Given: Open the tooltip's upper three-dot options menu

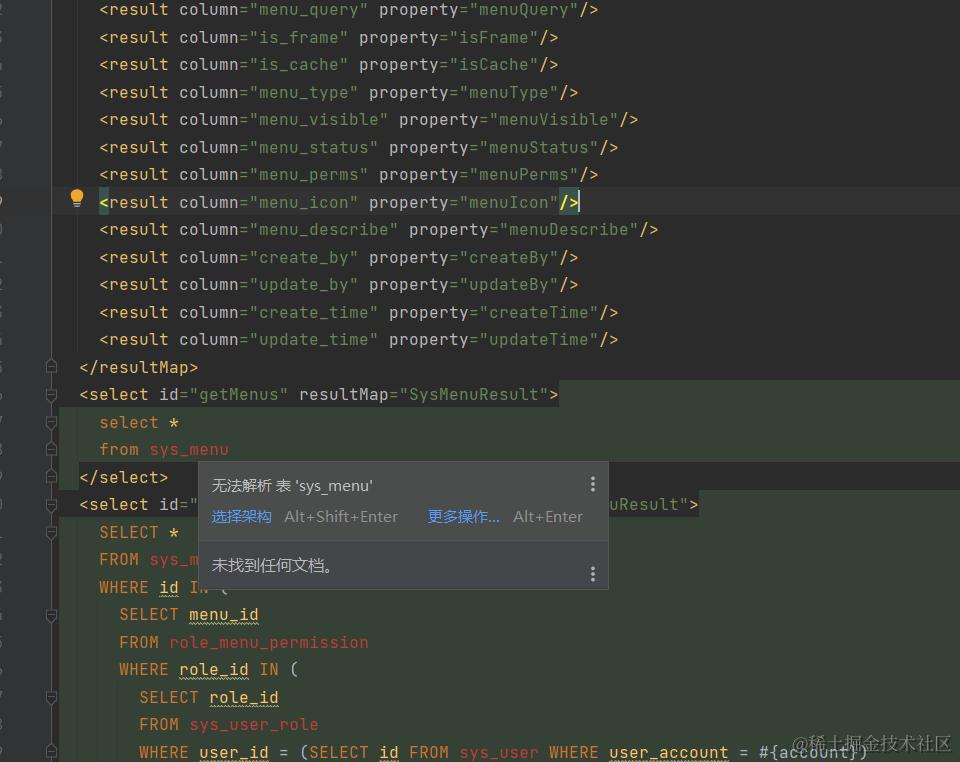Looking at the screenshot, I should 593,485.
